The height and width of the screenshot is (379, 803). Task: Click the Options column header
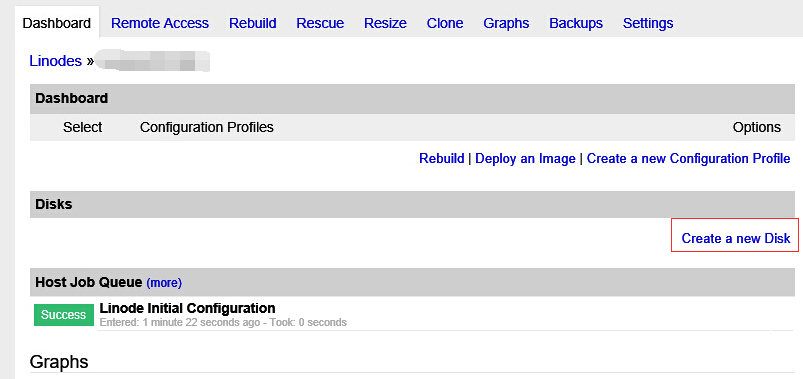pyautogui.click(x=756, y=127)
